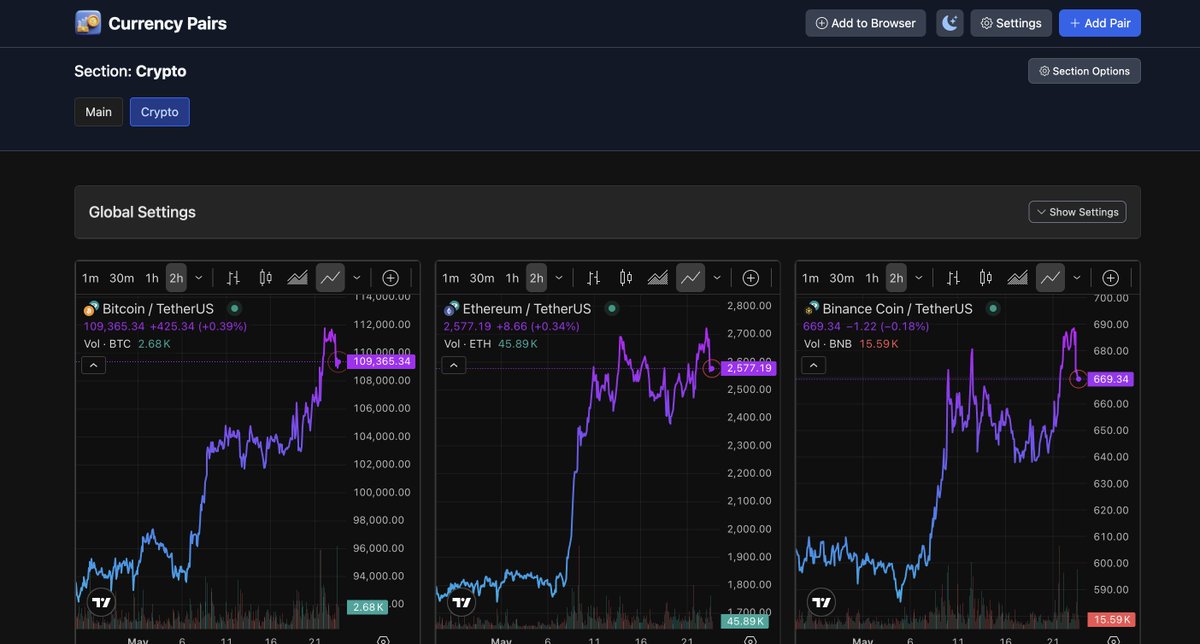The height and width of the screenshot is (644, 1200).
Task: Choose Area style on Bitcoin chart
Action: [x=297, y=278]
